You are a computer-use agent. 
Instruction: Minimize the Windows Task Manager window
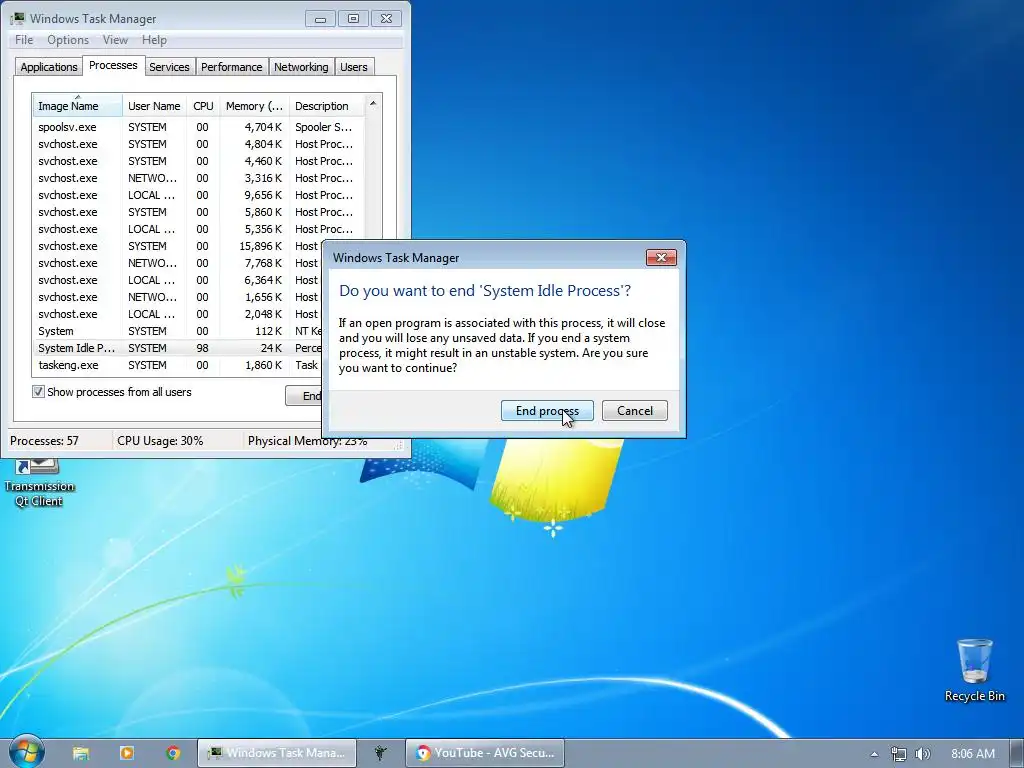point(320,19)
